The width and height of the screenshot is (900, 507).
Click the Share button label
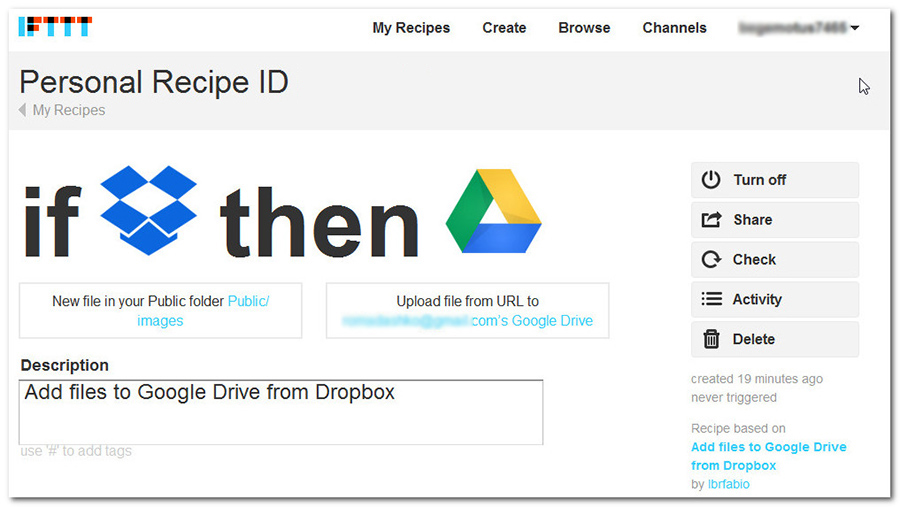pyautogui.click(x=752, y=219)
